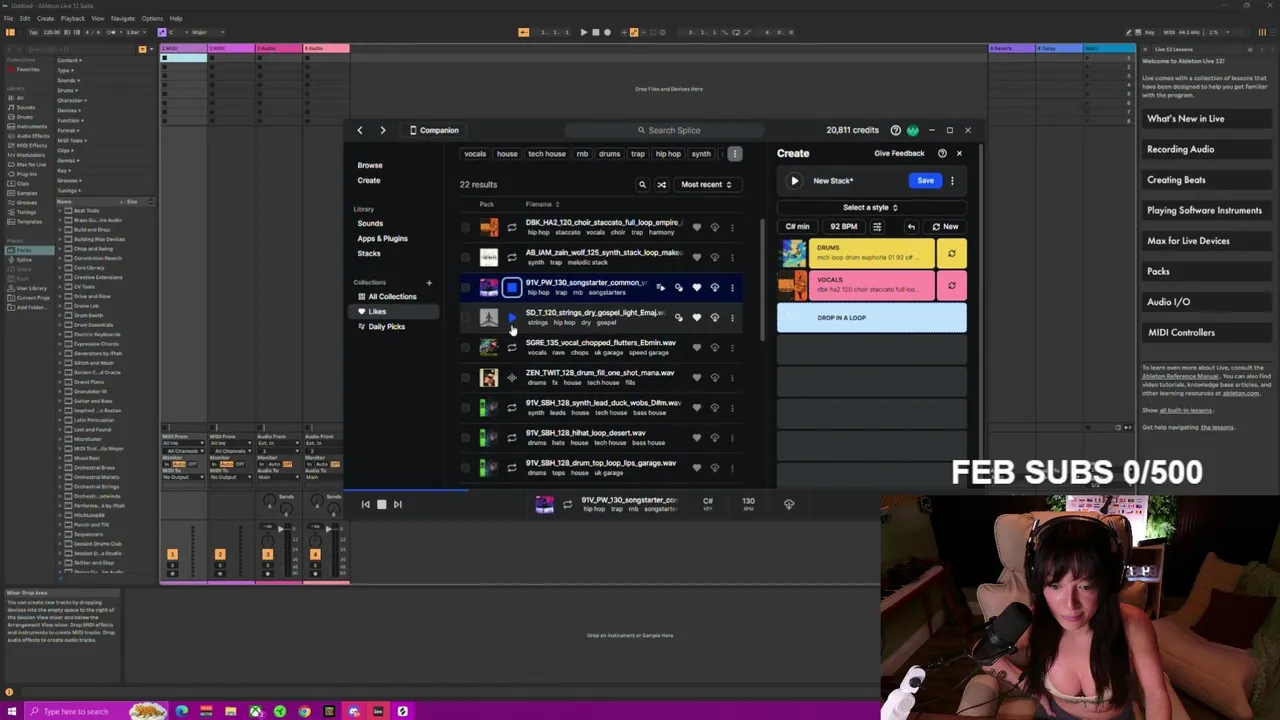Screen dimensions: 1280x720
Task: Expand the Drums filter in Ableton browser
Action: click(x=68, y=90)
